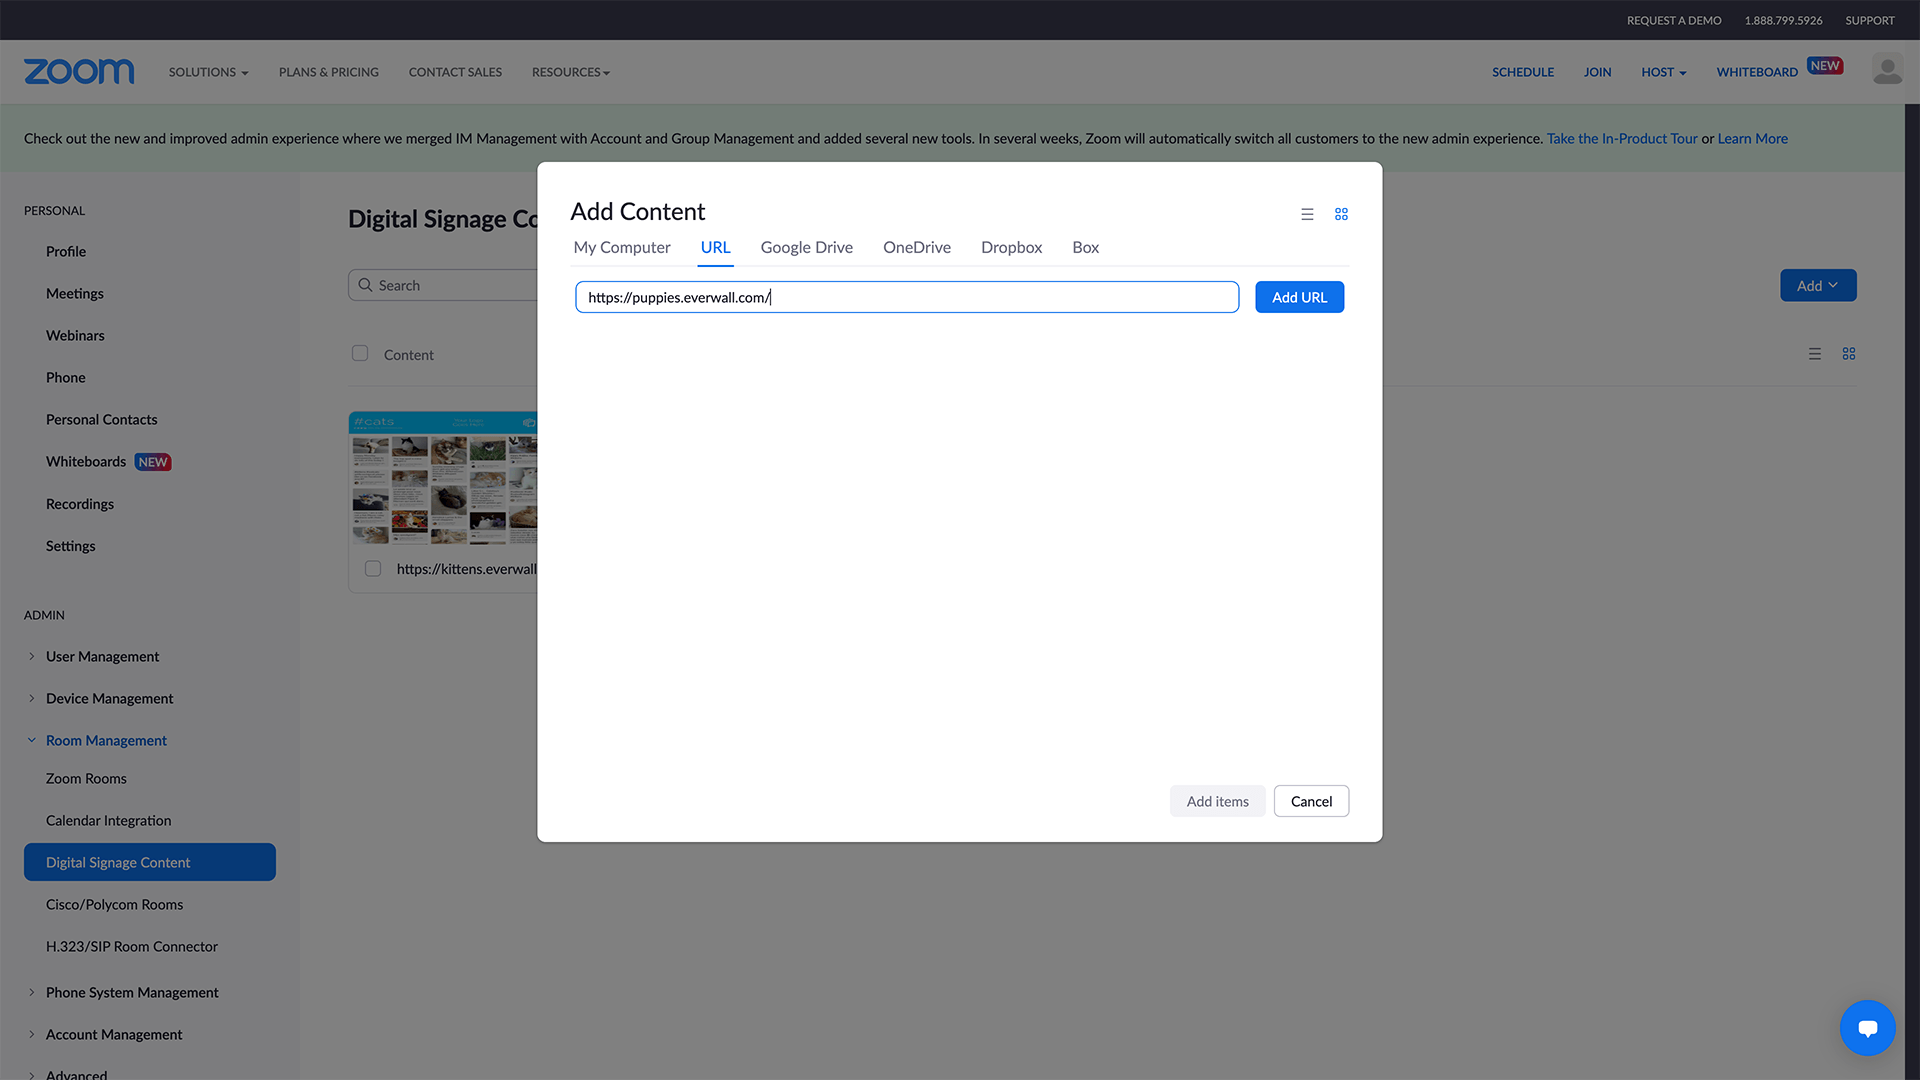Open the user profile avatar menu

click(1887, 71)
